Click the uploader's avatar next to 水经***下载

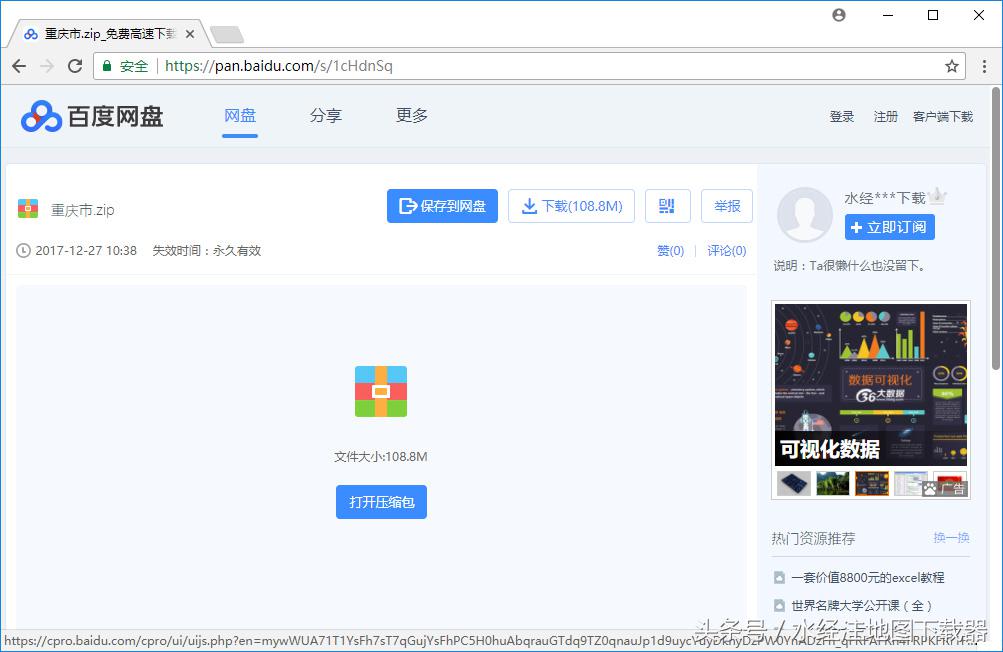[x=805, y=215]
